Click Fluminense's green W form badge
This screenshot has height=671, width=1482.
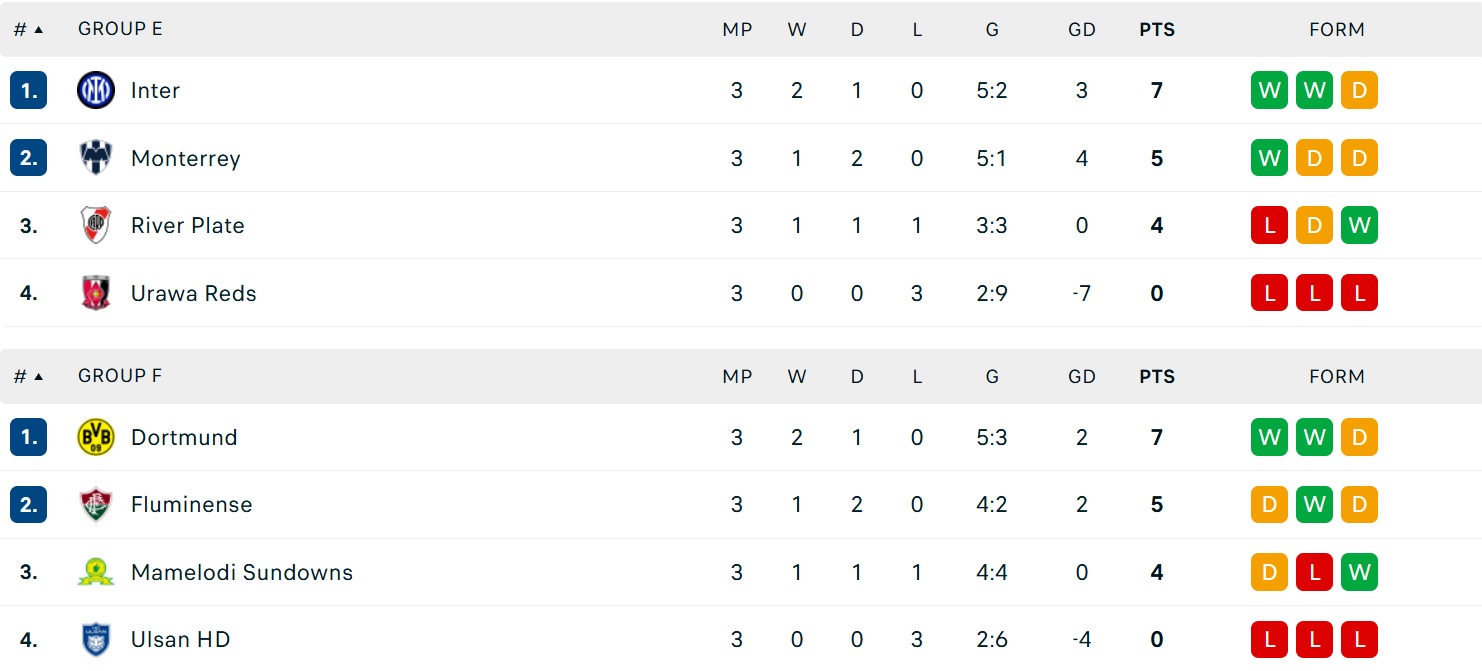click(x=1314, y=504)
